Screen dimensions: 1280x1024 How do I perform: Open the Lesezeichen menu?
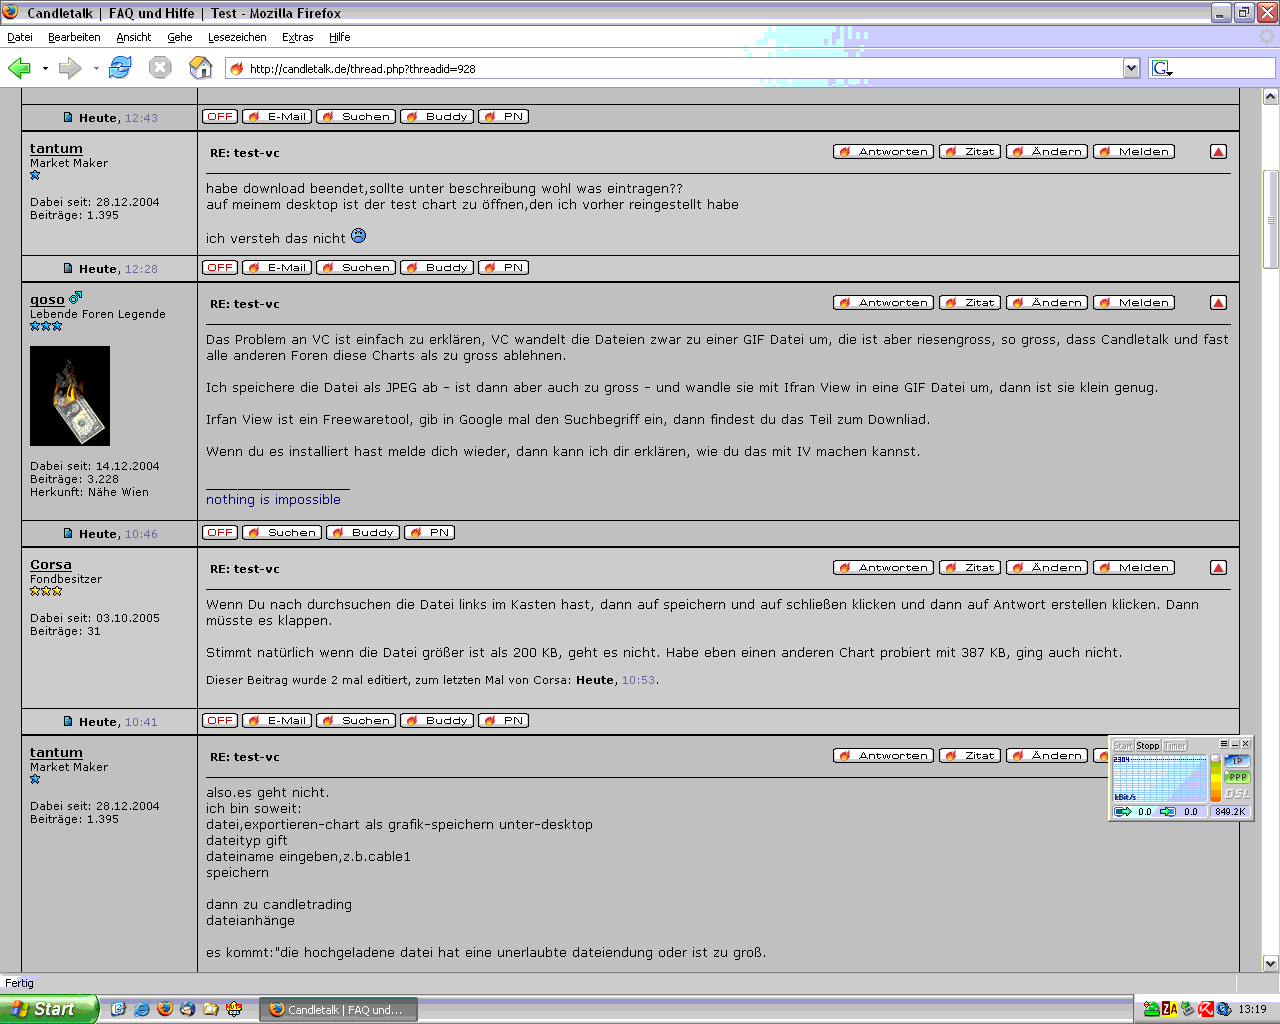(237, 37)
